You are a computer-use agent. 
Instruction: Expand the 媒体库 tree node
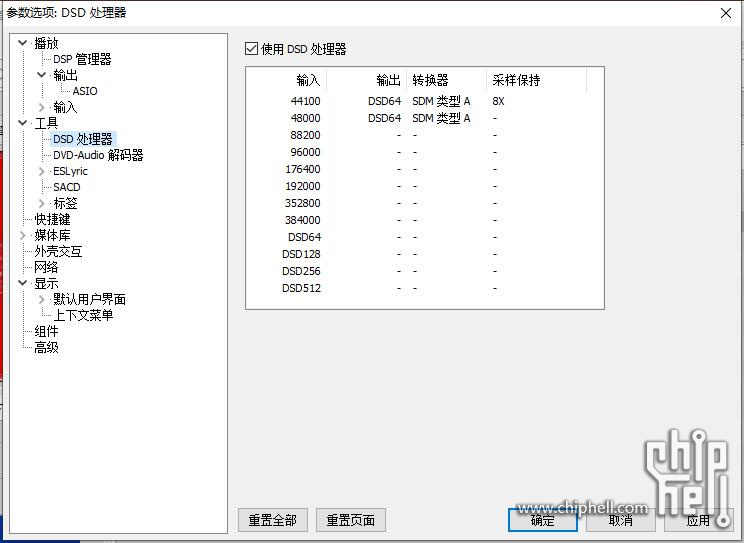[22, 235]
